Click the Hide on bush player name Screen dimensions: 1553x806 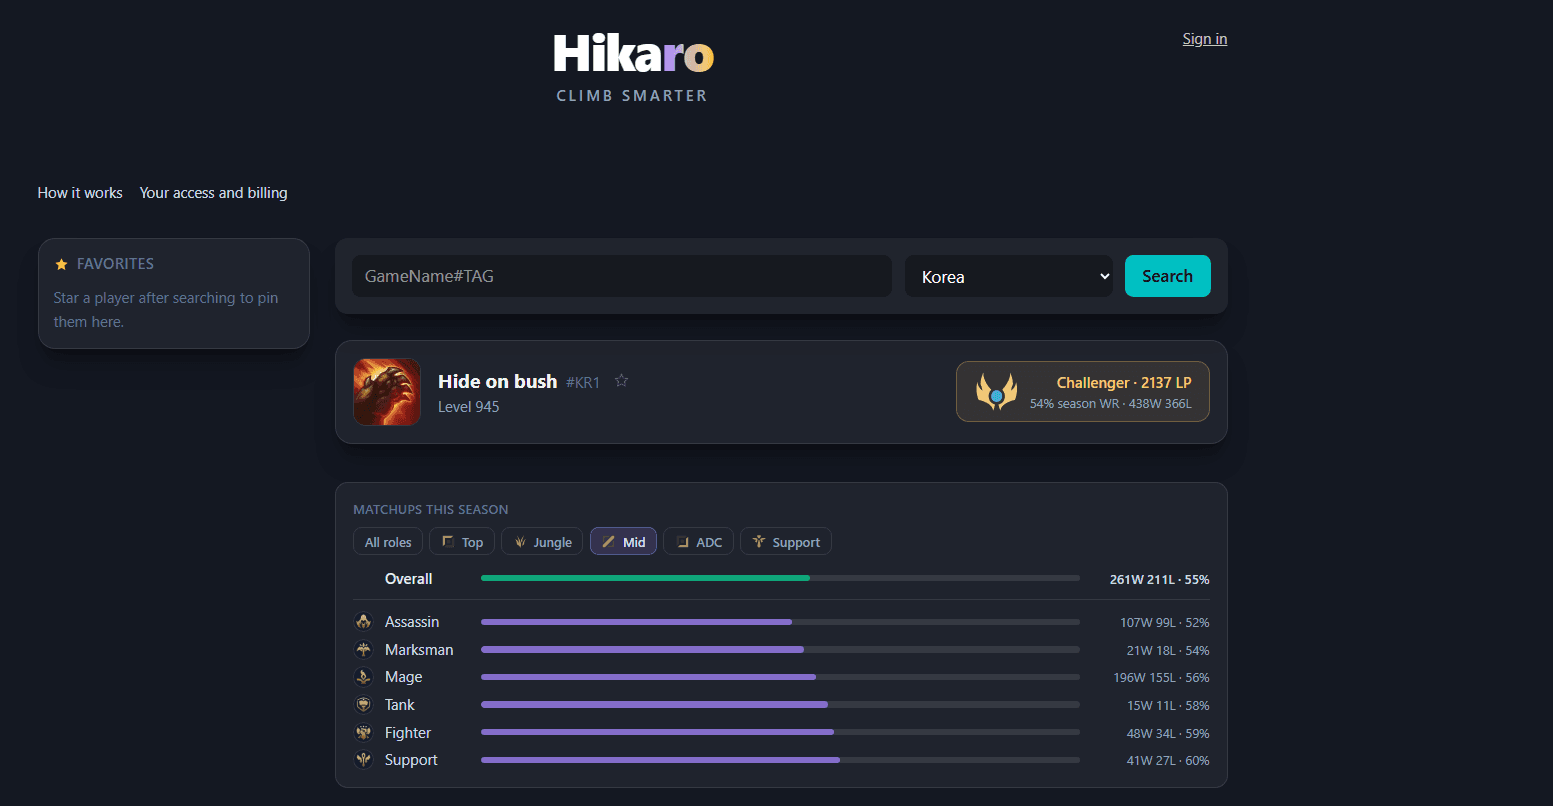pos(497,381)
